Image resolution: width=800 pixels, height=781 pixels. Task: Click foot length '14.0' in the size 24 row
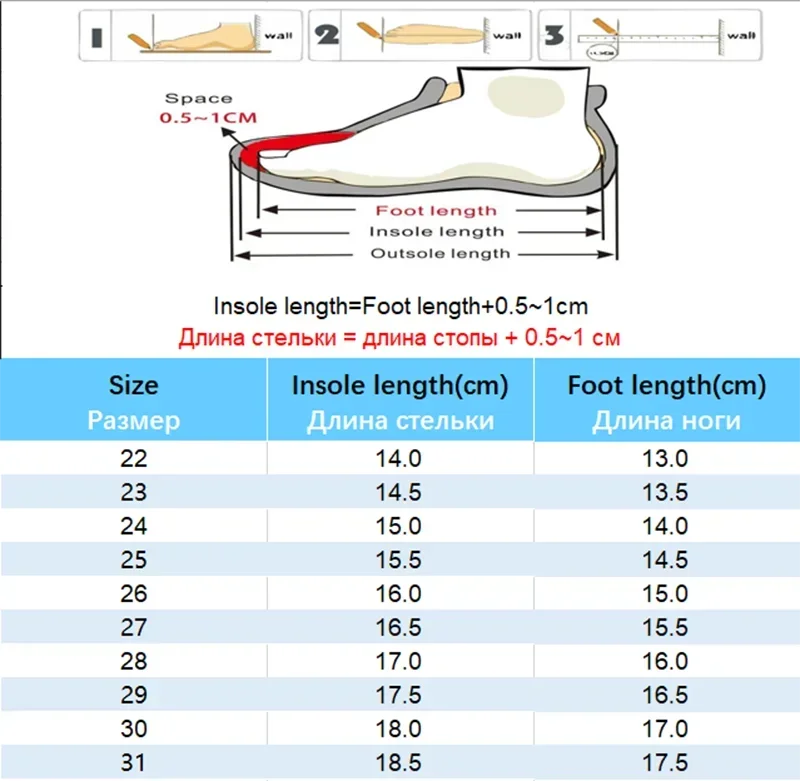click(665, 526)
